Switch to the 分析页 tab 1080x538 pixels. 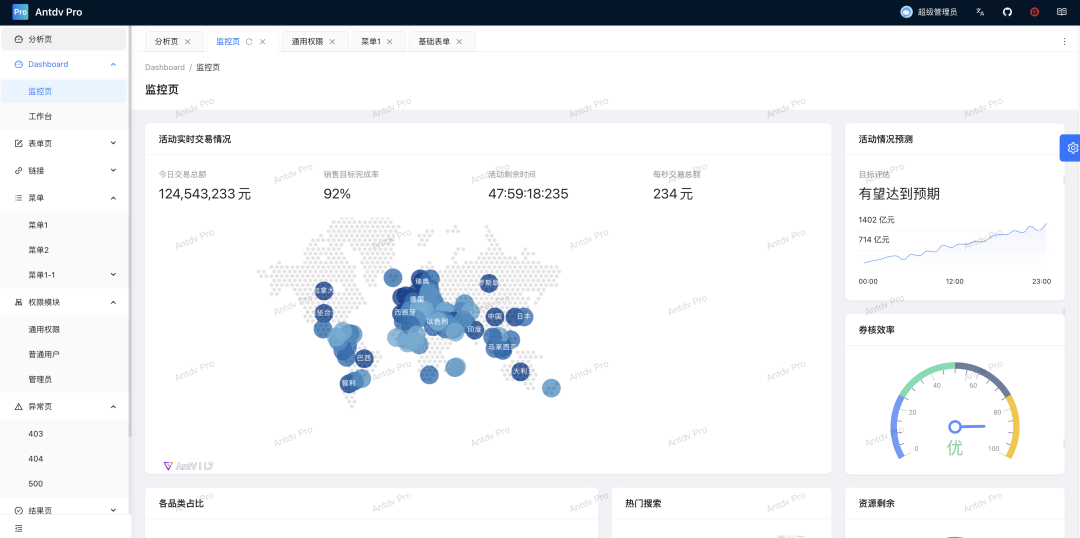click(167, 41)
